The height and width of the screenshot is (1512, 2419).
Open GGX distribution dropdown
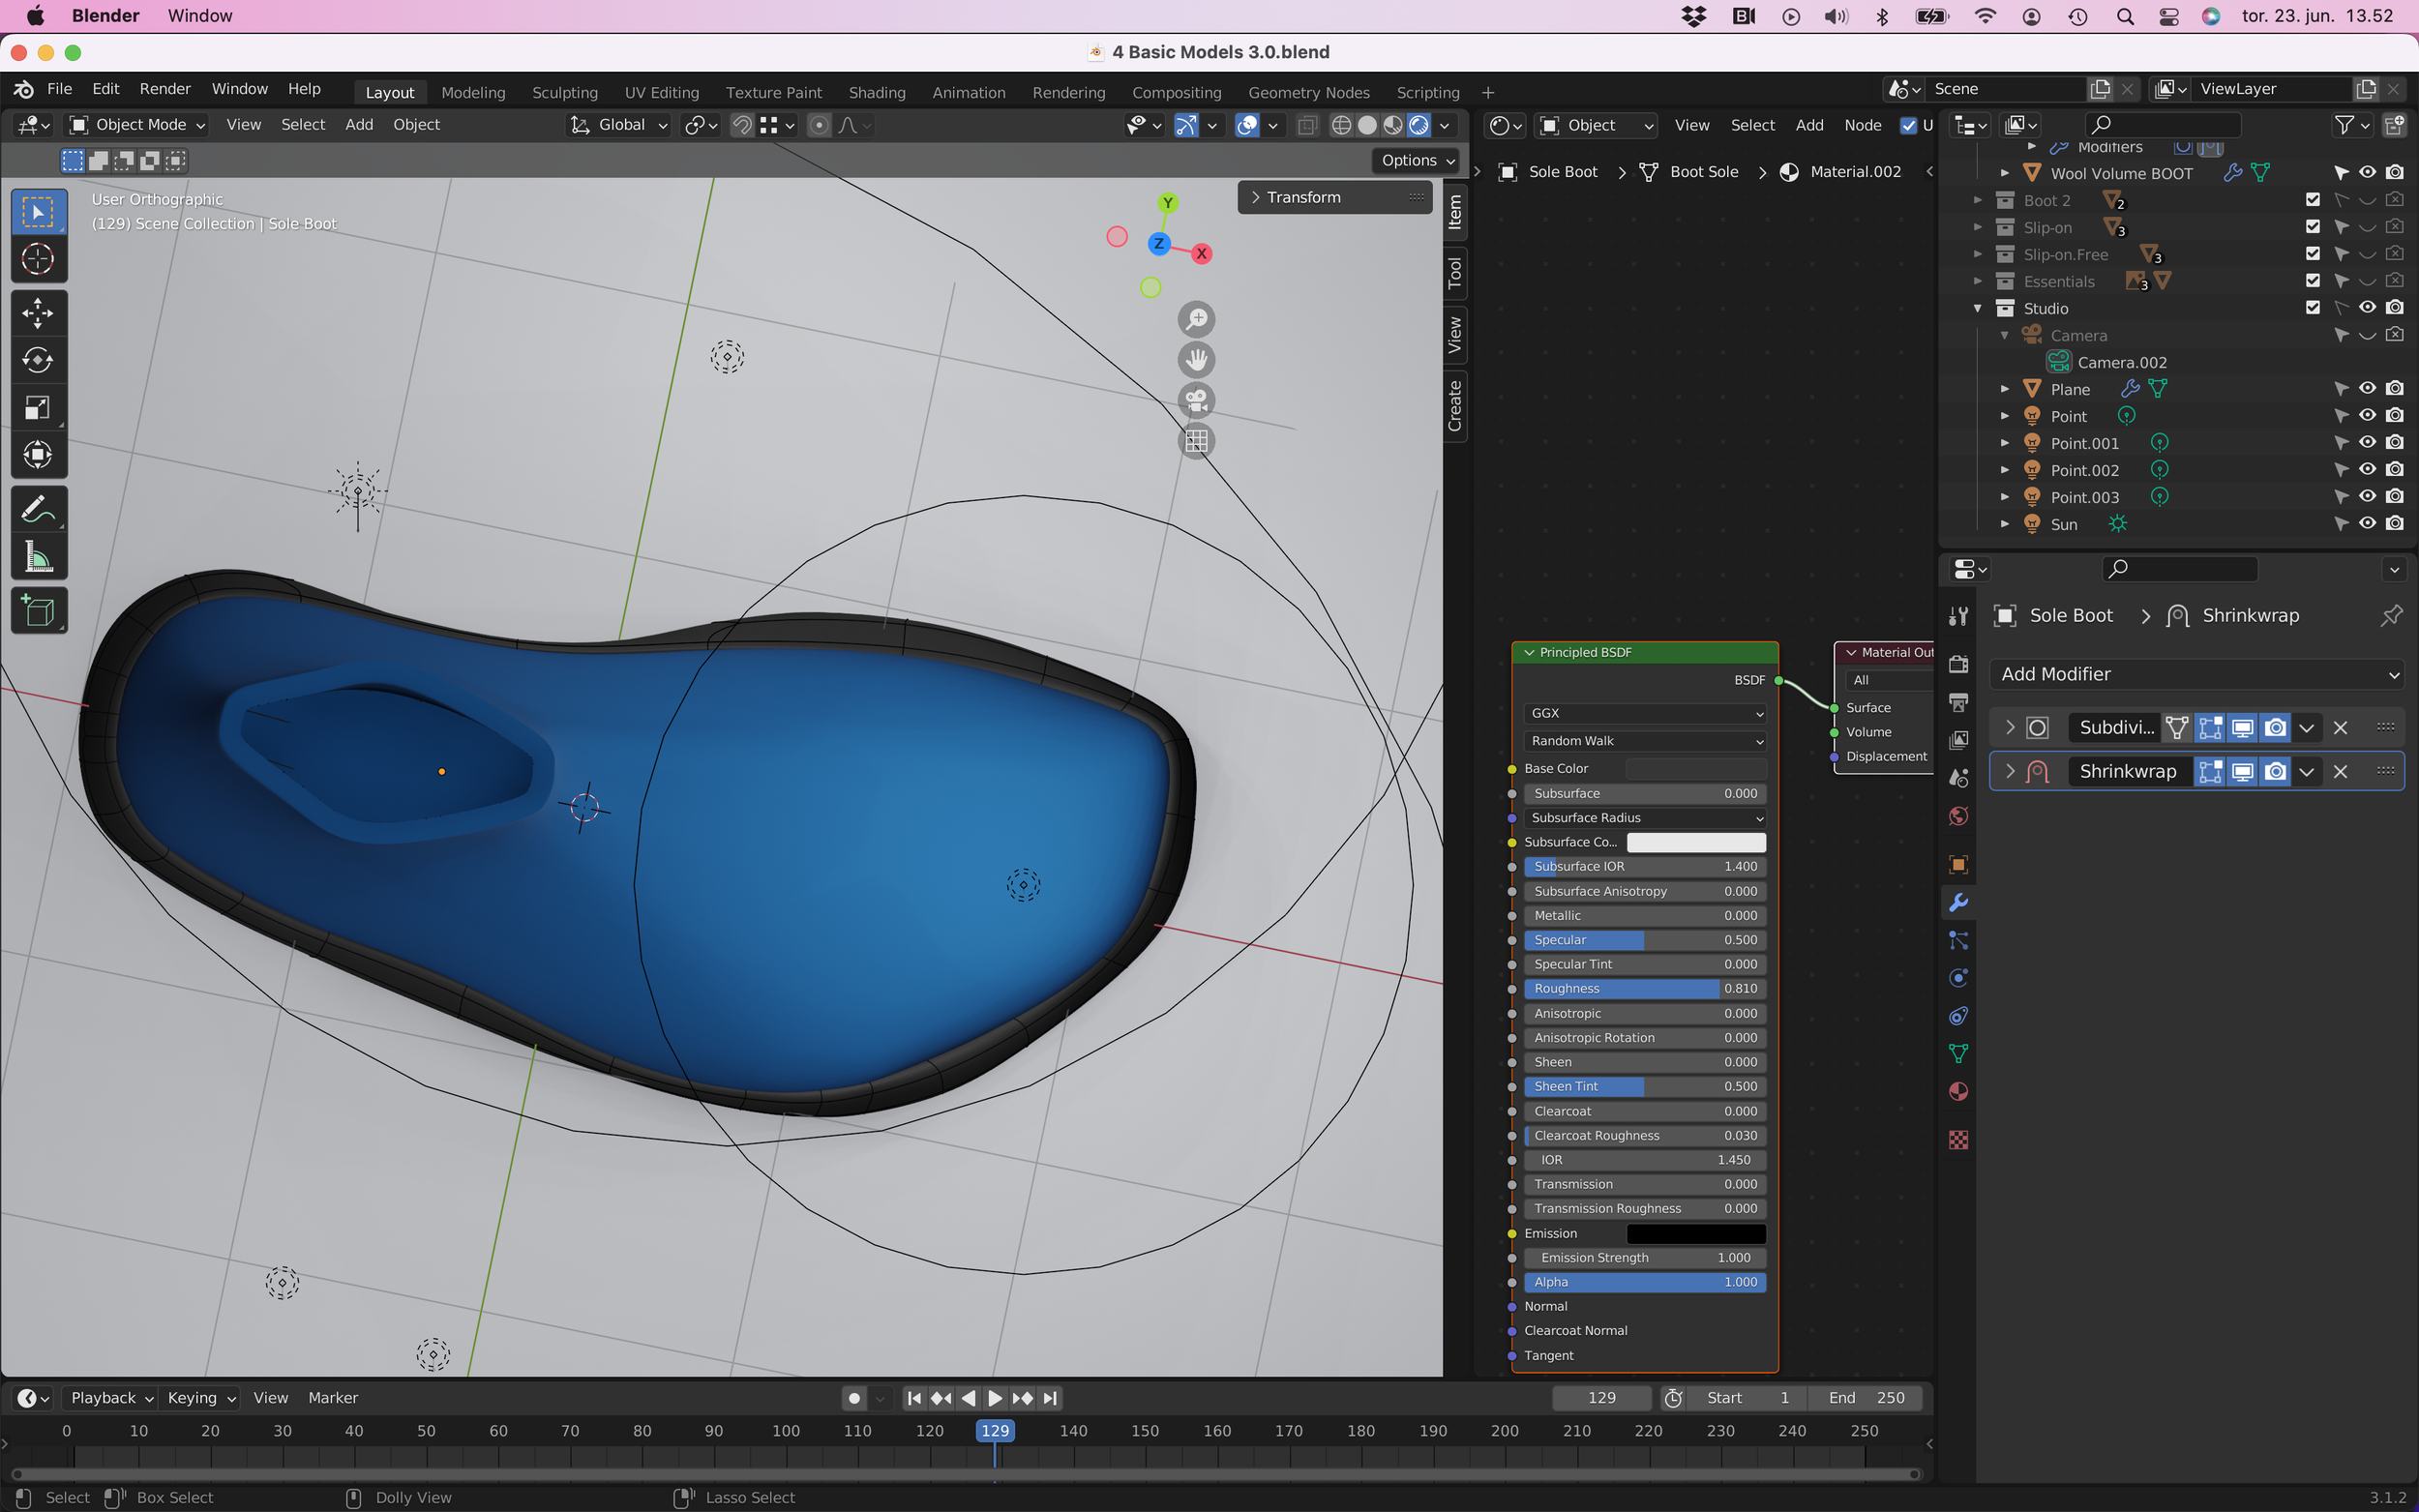(1644, 713)
